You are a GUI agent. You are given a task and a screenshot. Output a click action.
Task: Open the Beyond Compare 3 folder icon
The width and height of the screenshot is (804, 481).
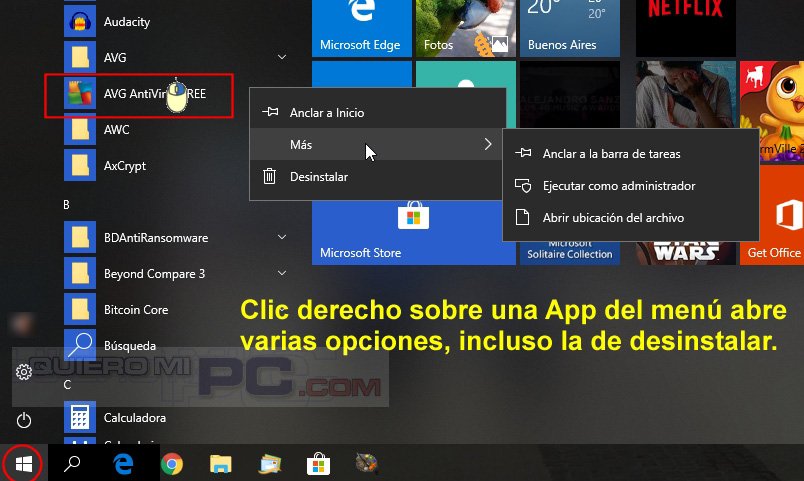(x=79, y=273)
